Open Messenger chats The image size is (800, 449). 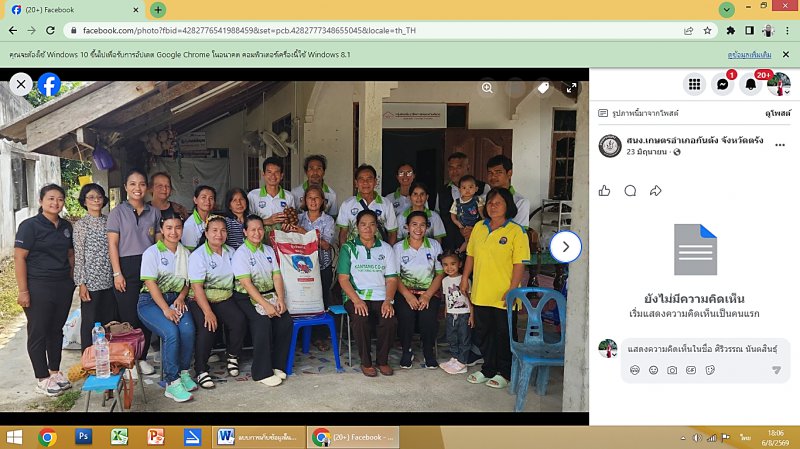722,84
